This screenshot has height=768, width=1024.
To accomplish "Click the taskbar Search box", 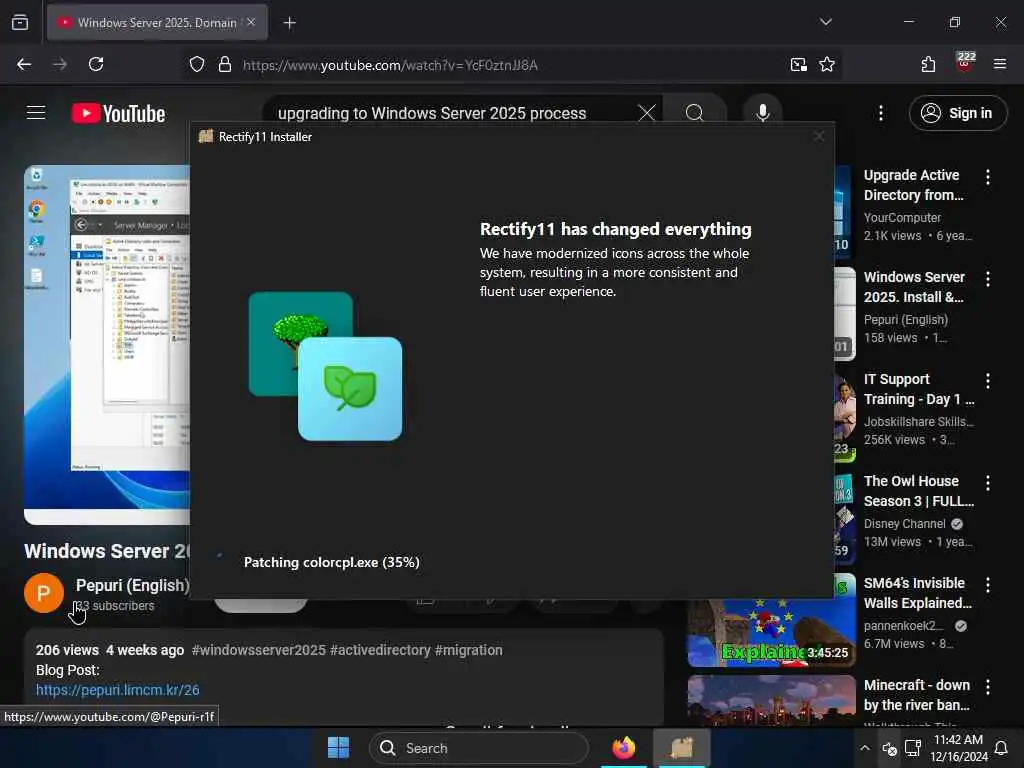I will 479,748.
